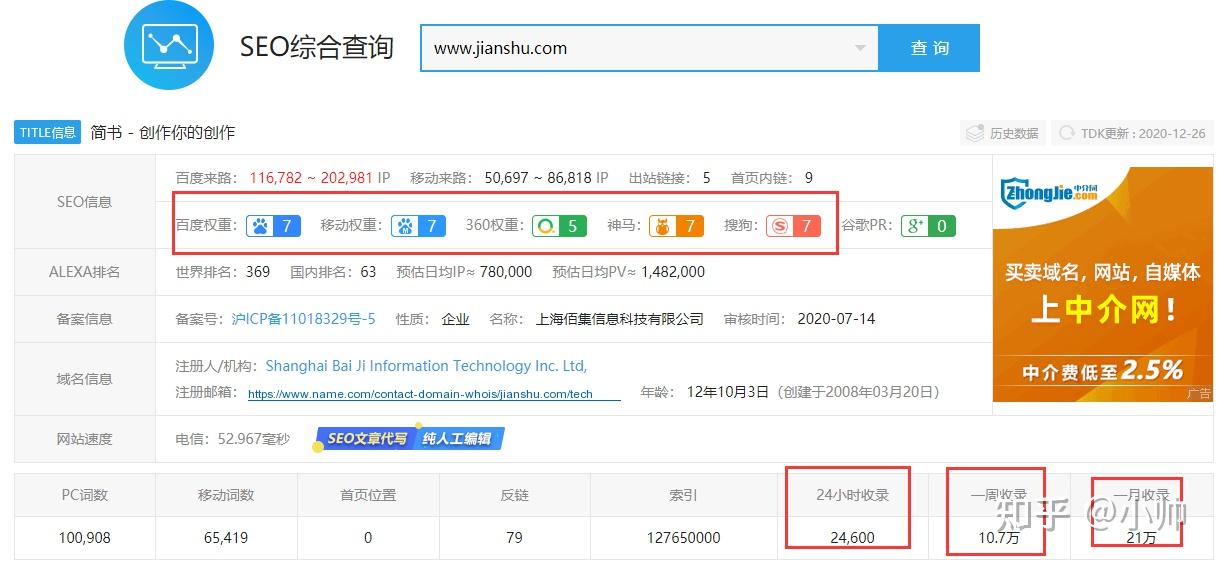The width and height of the screenshot is (1218, 564).
Task: Click the 搜狗 weight badge 7
Action: [x=793, y=226]
